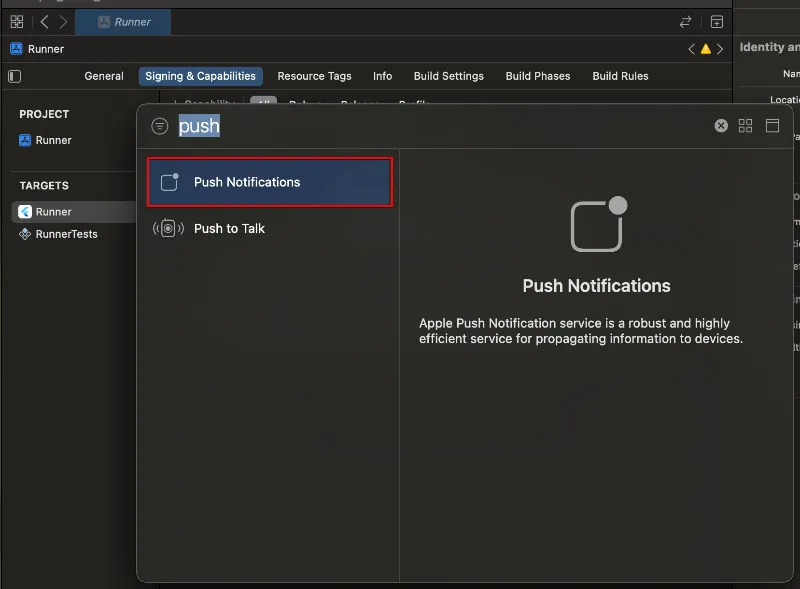Switch to the Info tab
Image resolution: width=800 pixels, height=589 pixels.
pyautogui.click(x=382, y=76)
